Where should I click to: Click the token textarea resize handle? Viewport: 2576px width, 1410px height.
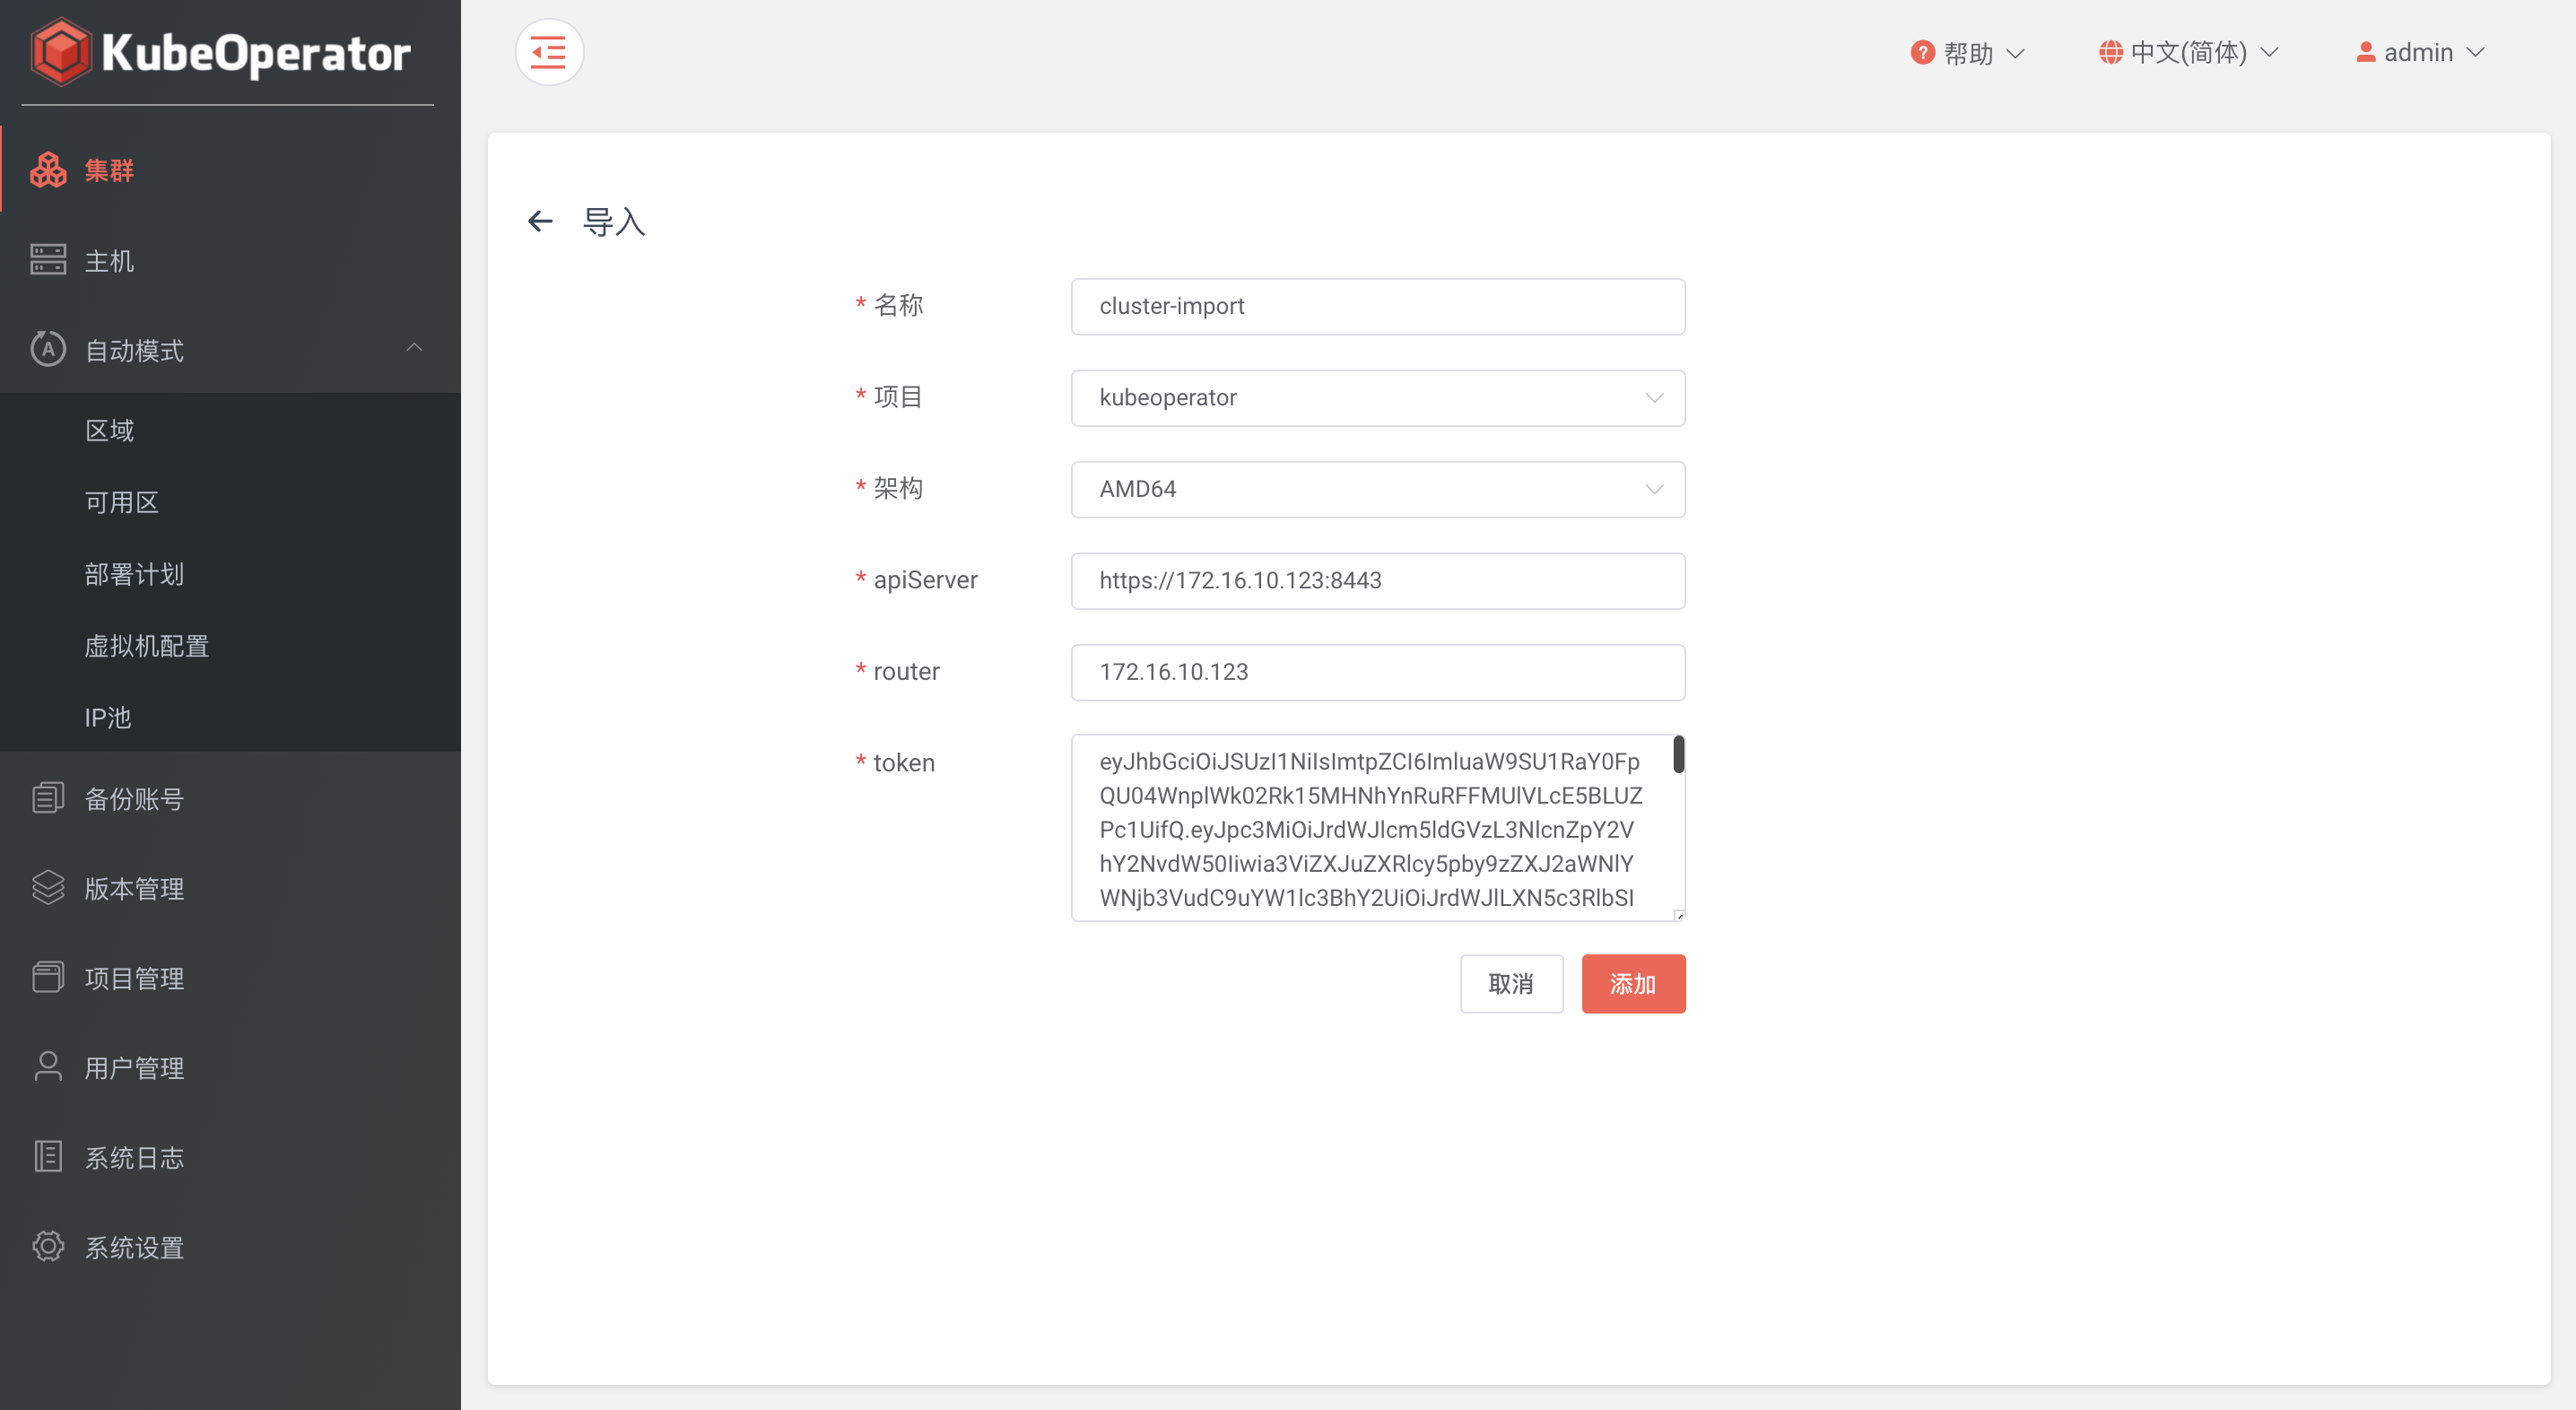point(1679,915)
